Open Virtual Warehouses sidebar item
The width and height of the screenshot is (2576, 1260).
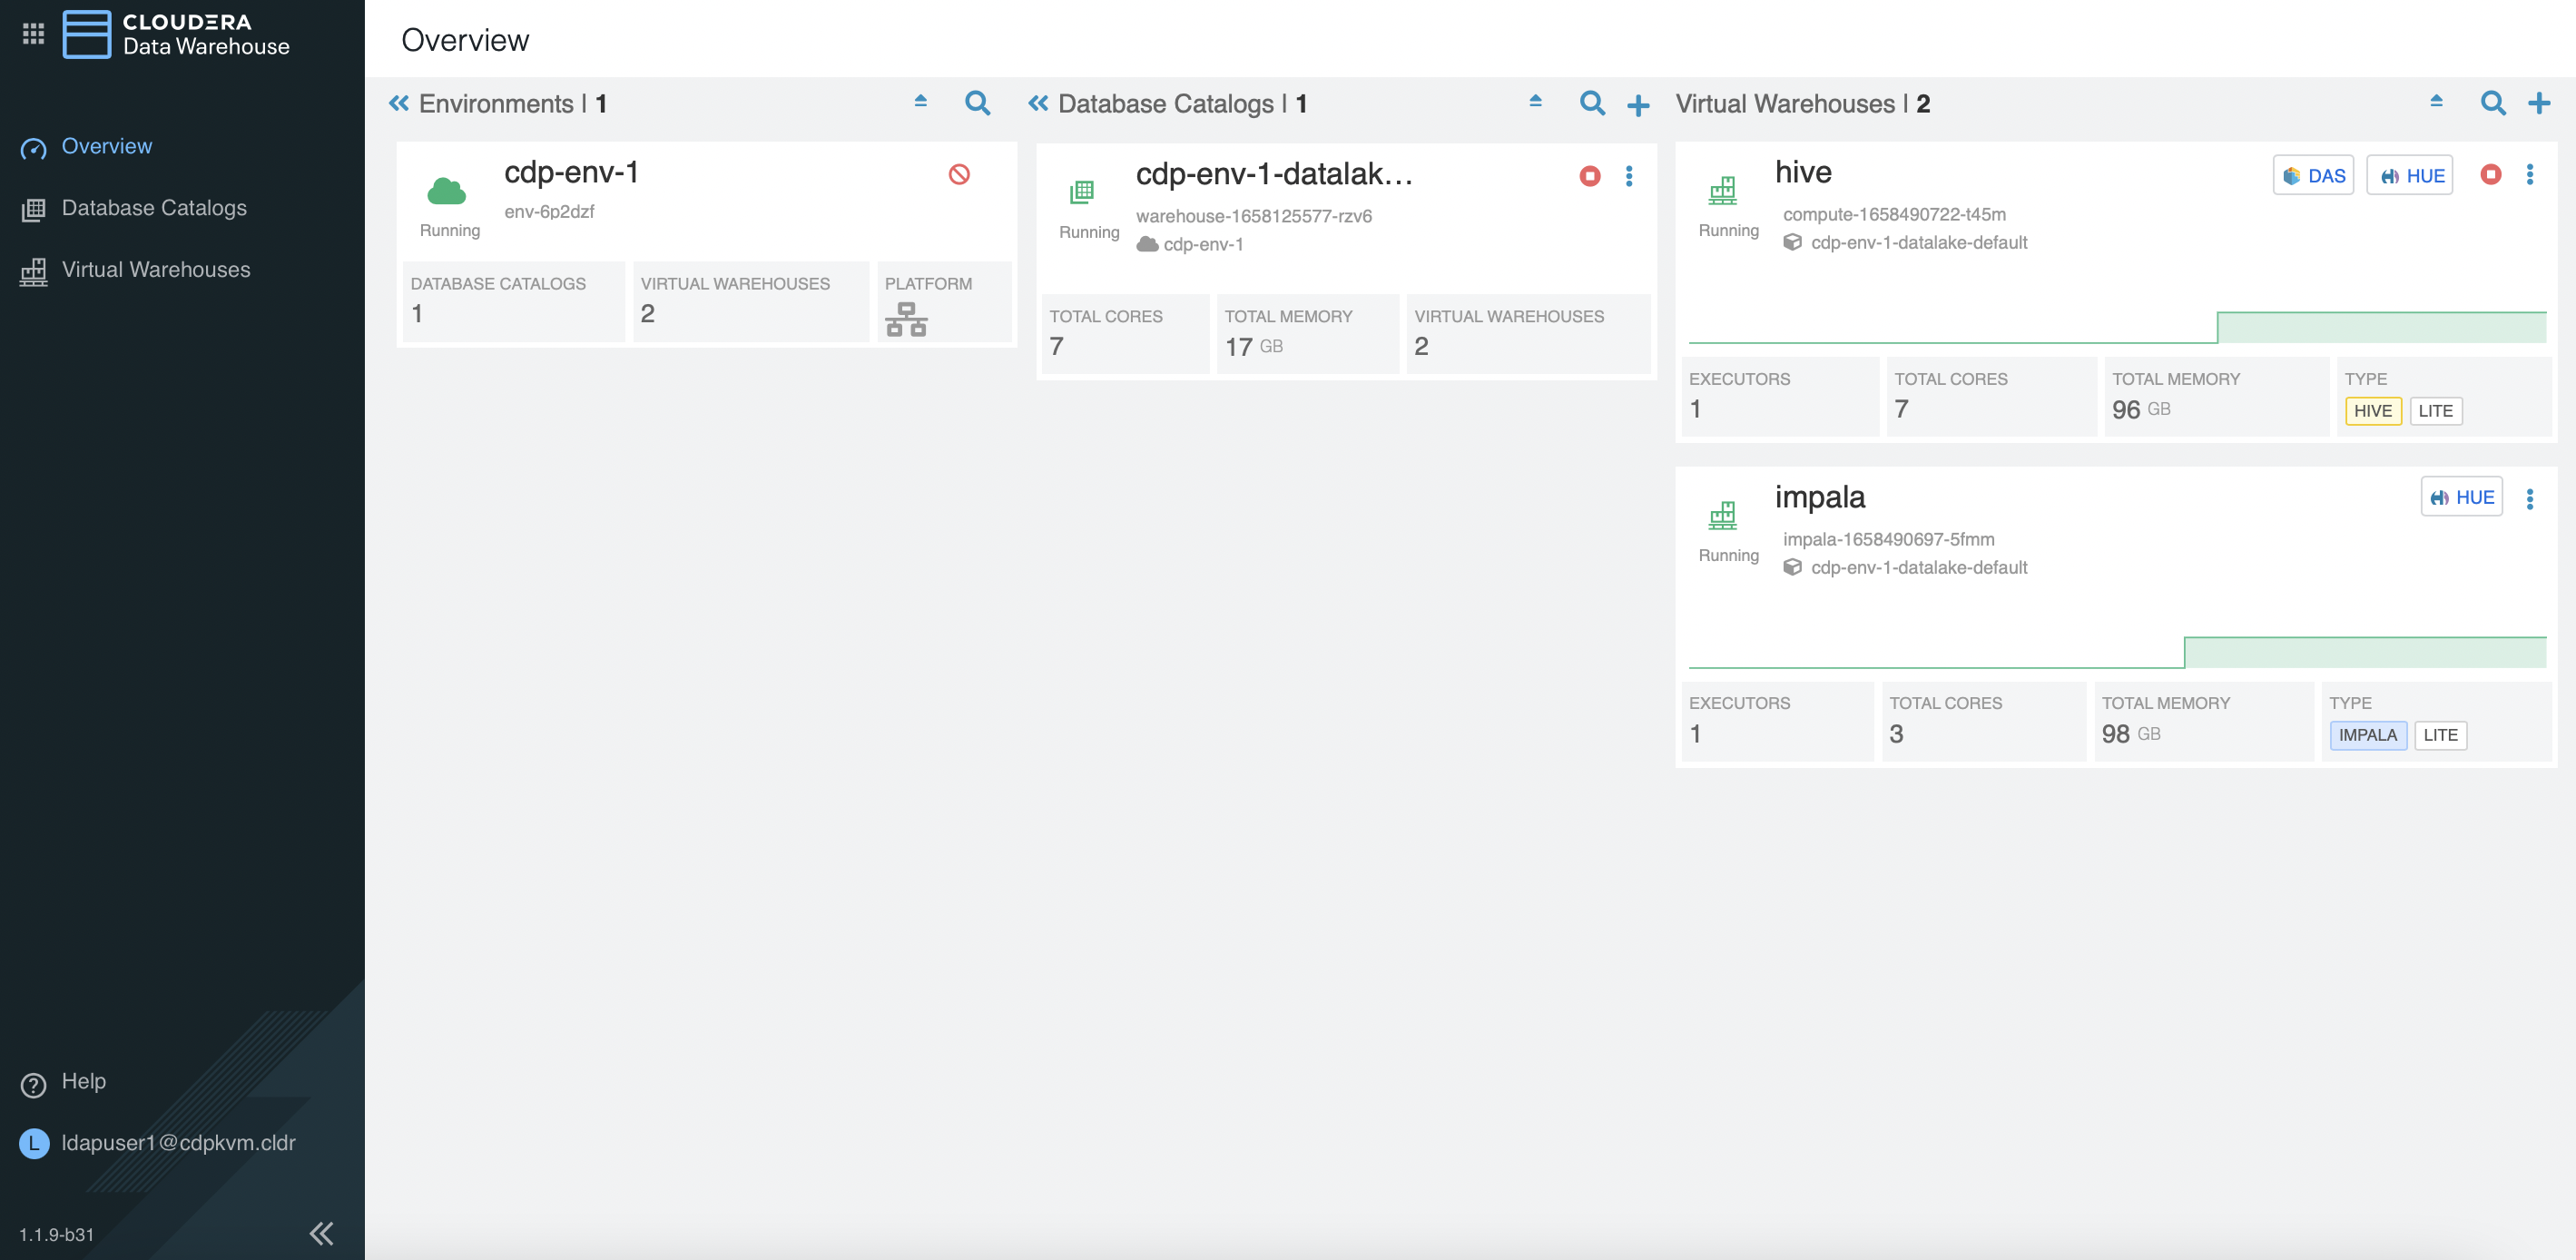(x=156, y=270)
